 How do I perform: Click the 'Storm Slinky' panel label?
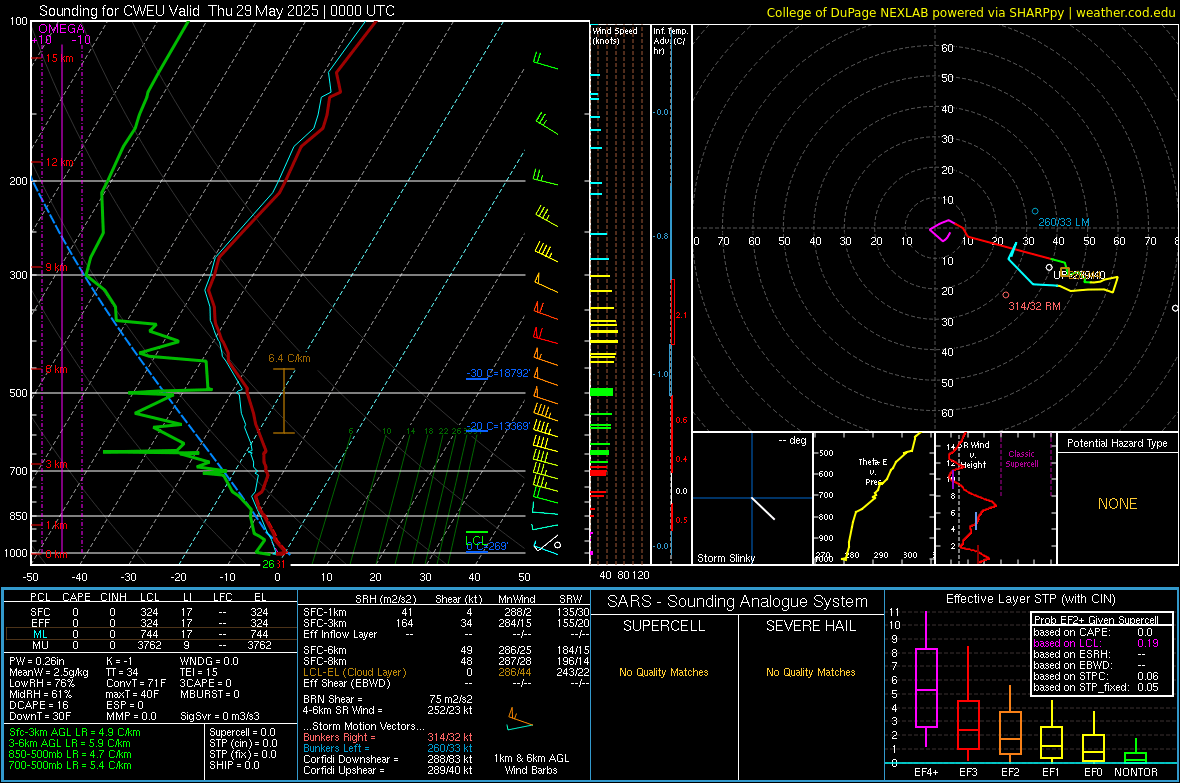725,558
